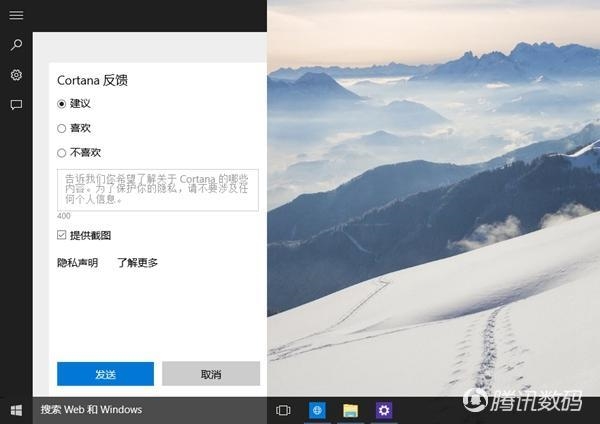
Task: Open the Cortana hamburger menu
Action: (16, 15)
